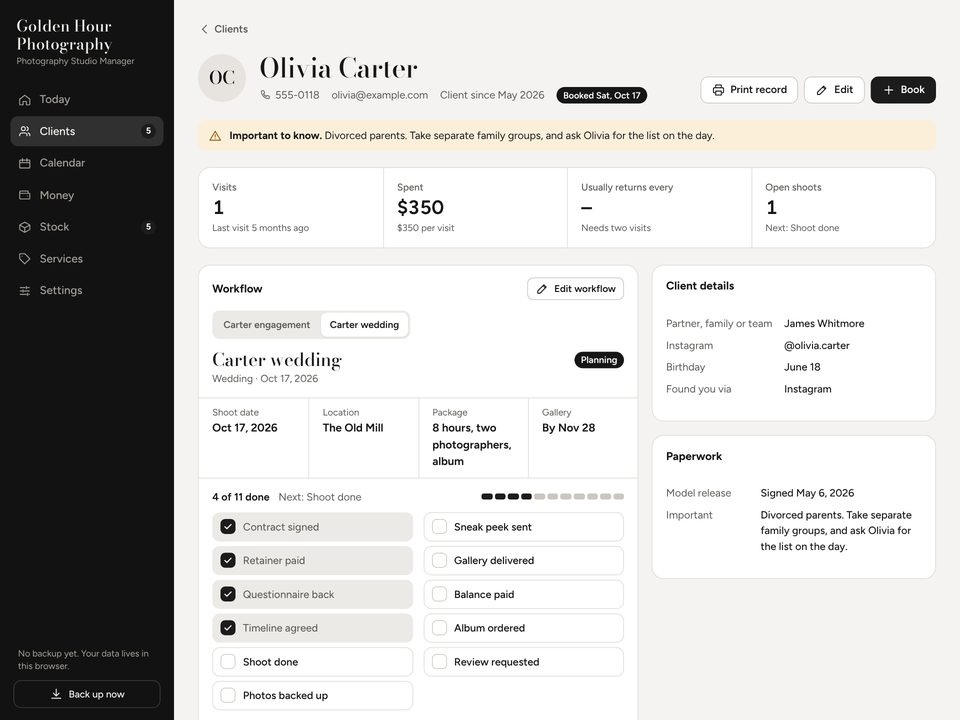The width and height of the screenshot is (960, 720).
Task: Open Stock label in the sidebar
Action: coord(54,227)
